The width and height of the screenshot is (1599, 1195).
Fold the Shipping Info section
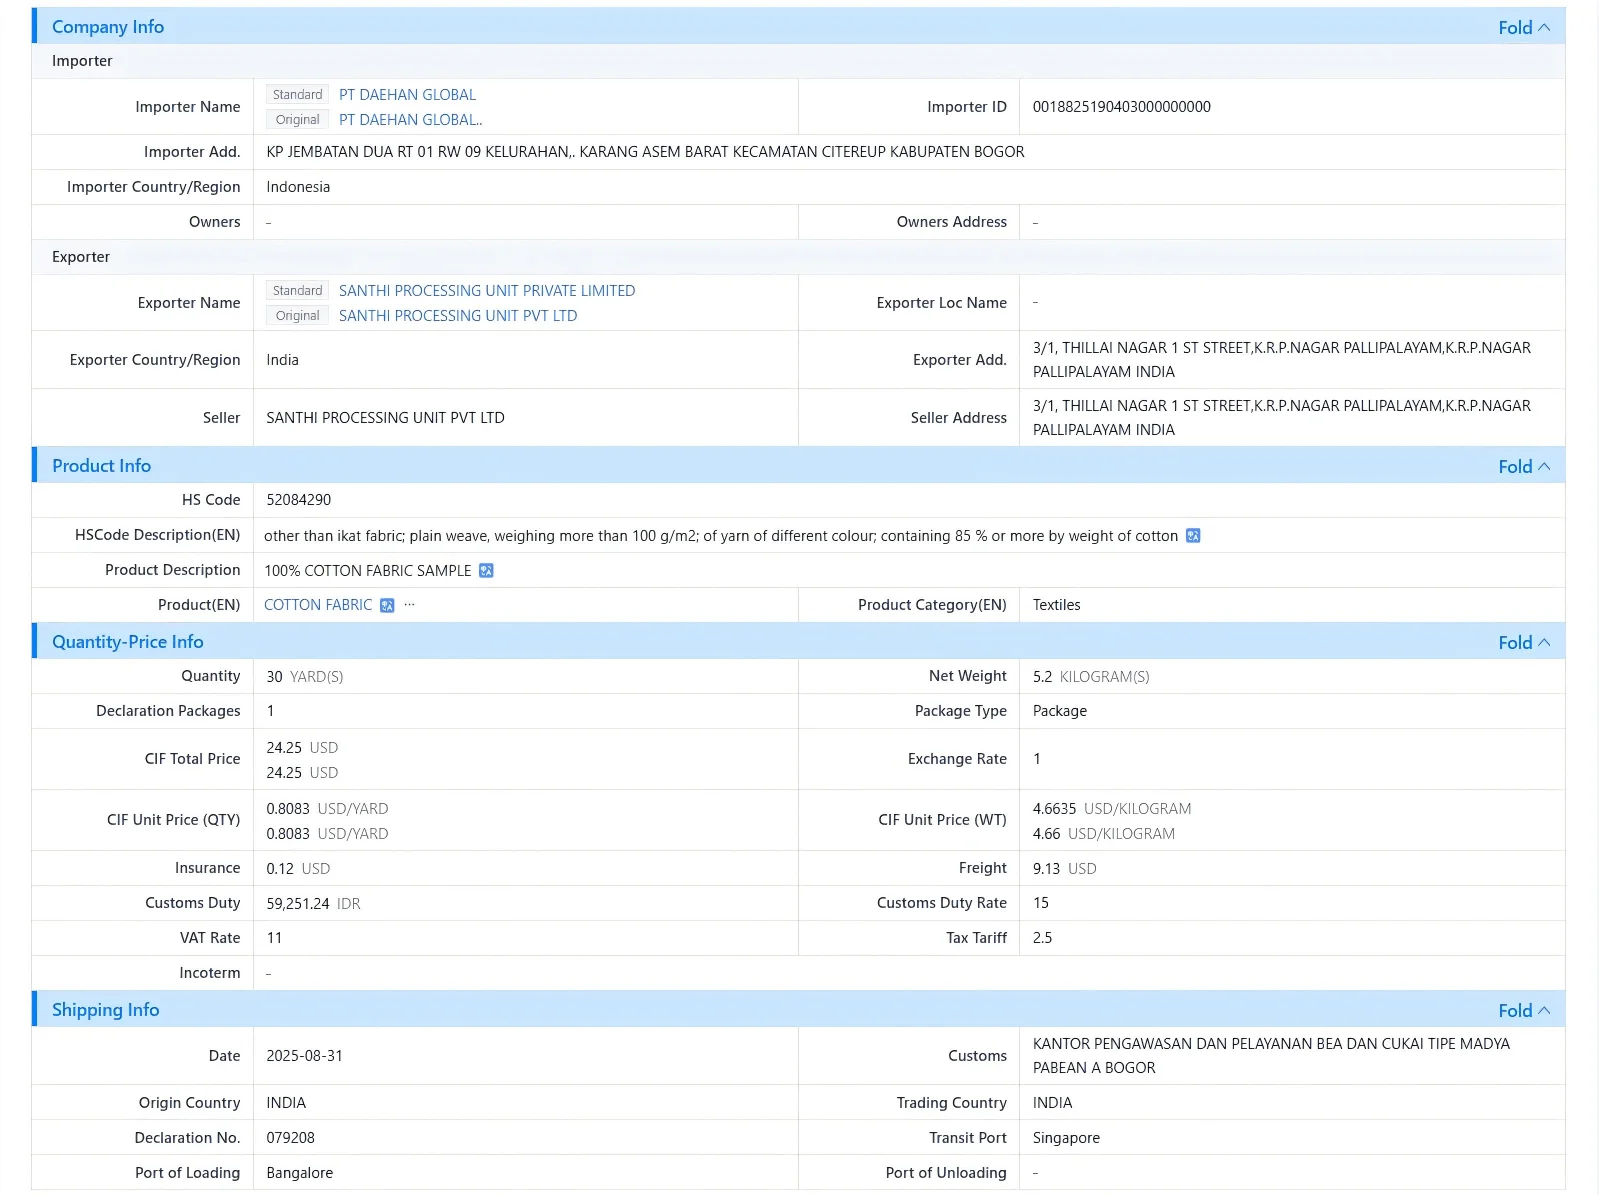[x=1524, y=1011]
